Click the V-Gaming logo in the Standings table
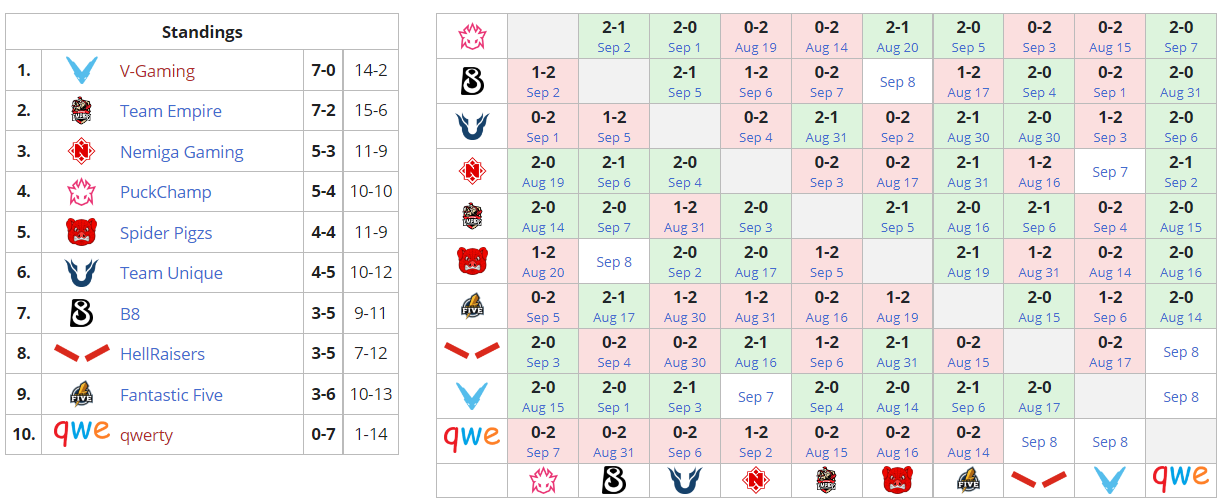 (81, 71)
